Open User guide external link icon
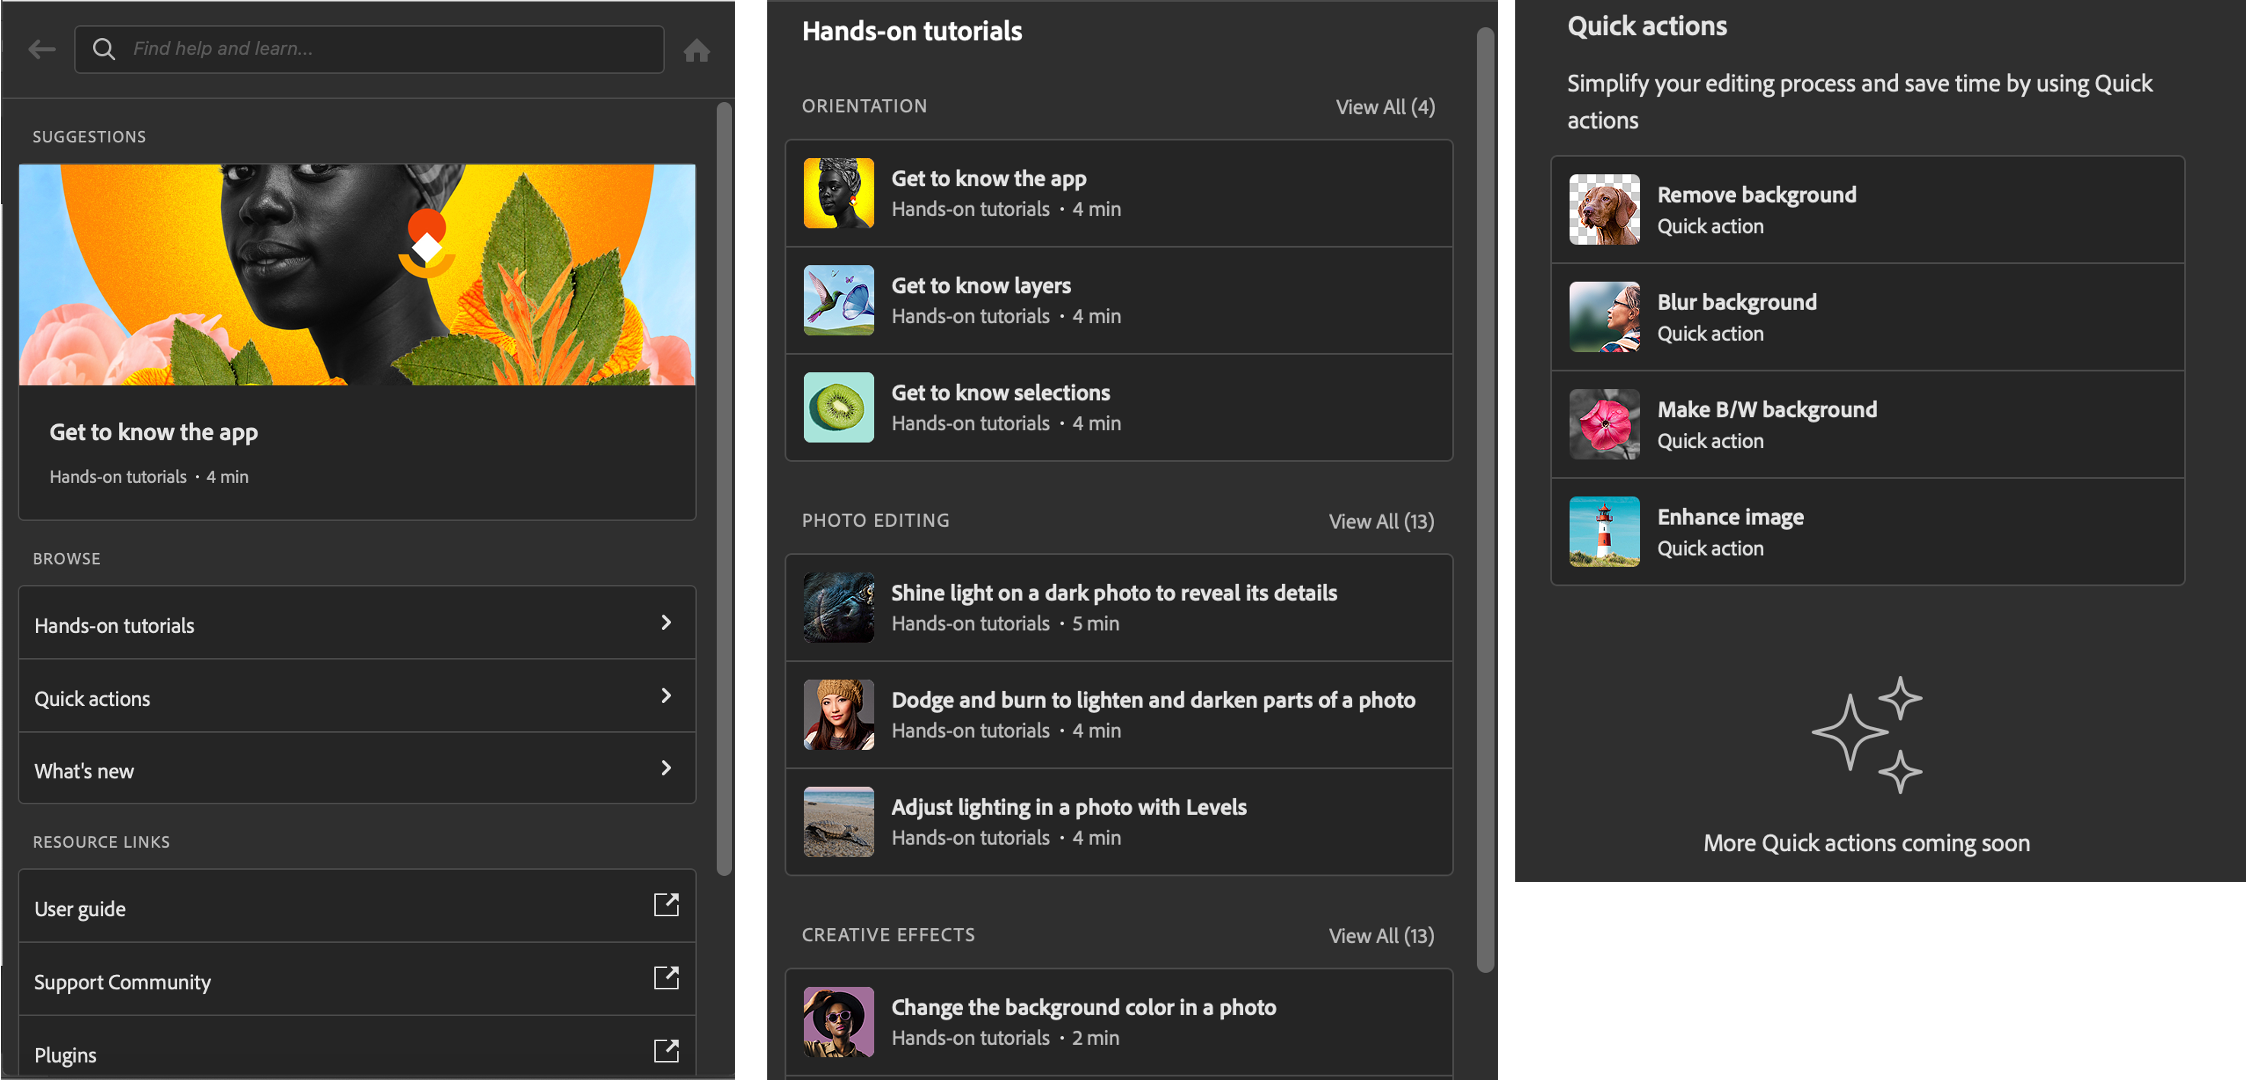2246x1080 pixels. click(666, 905)
